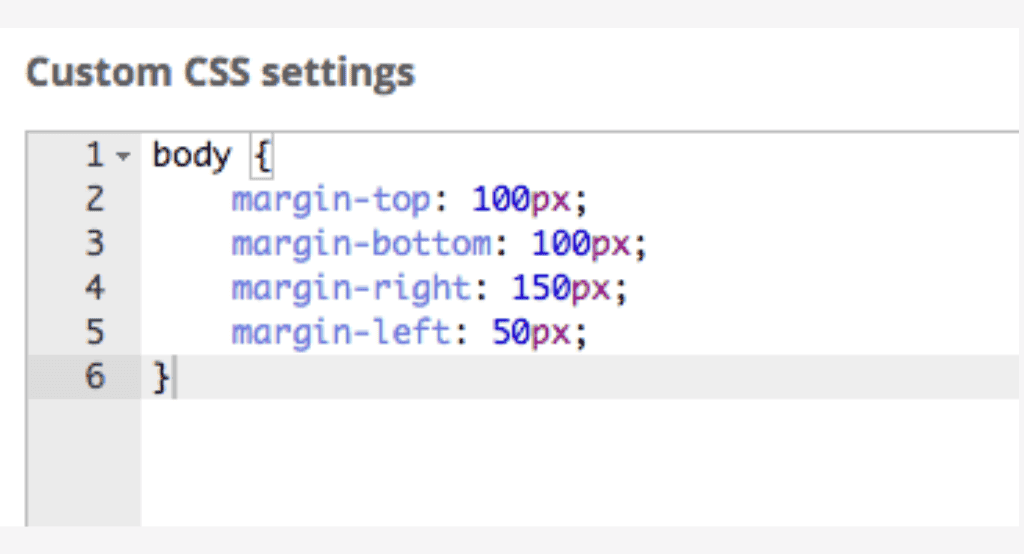This screenshot has width=1024, height=554.
Task: Select line number 1 in gutter
Action: pyautogui.click(x=95, y=155)
